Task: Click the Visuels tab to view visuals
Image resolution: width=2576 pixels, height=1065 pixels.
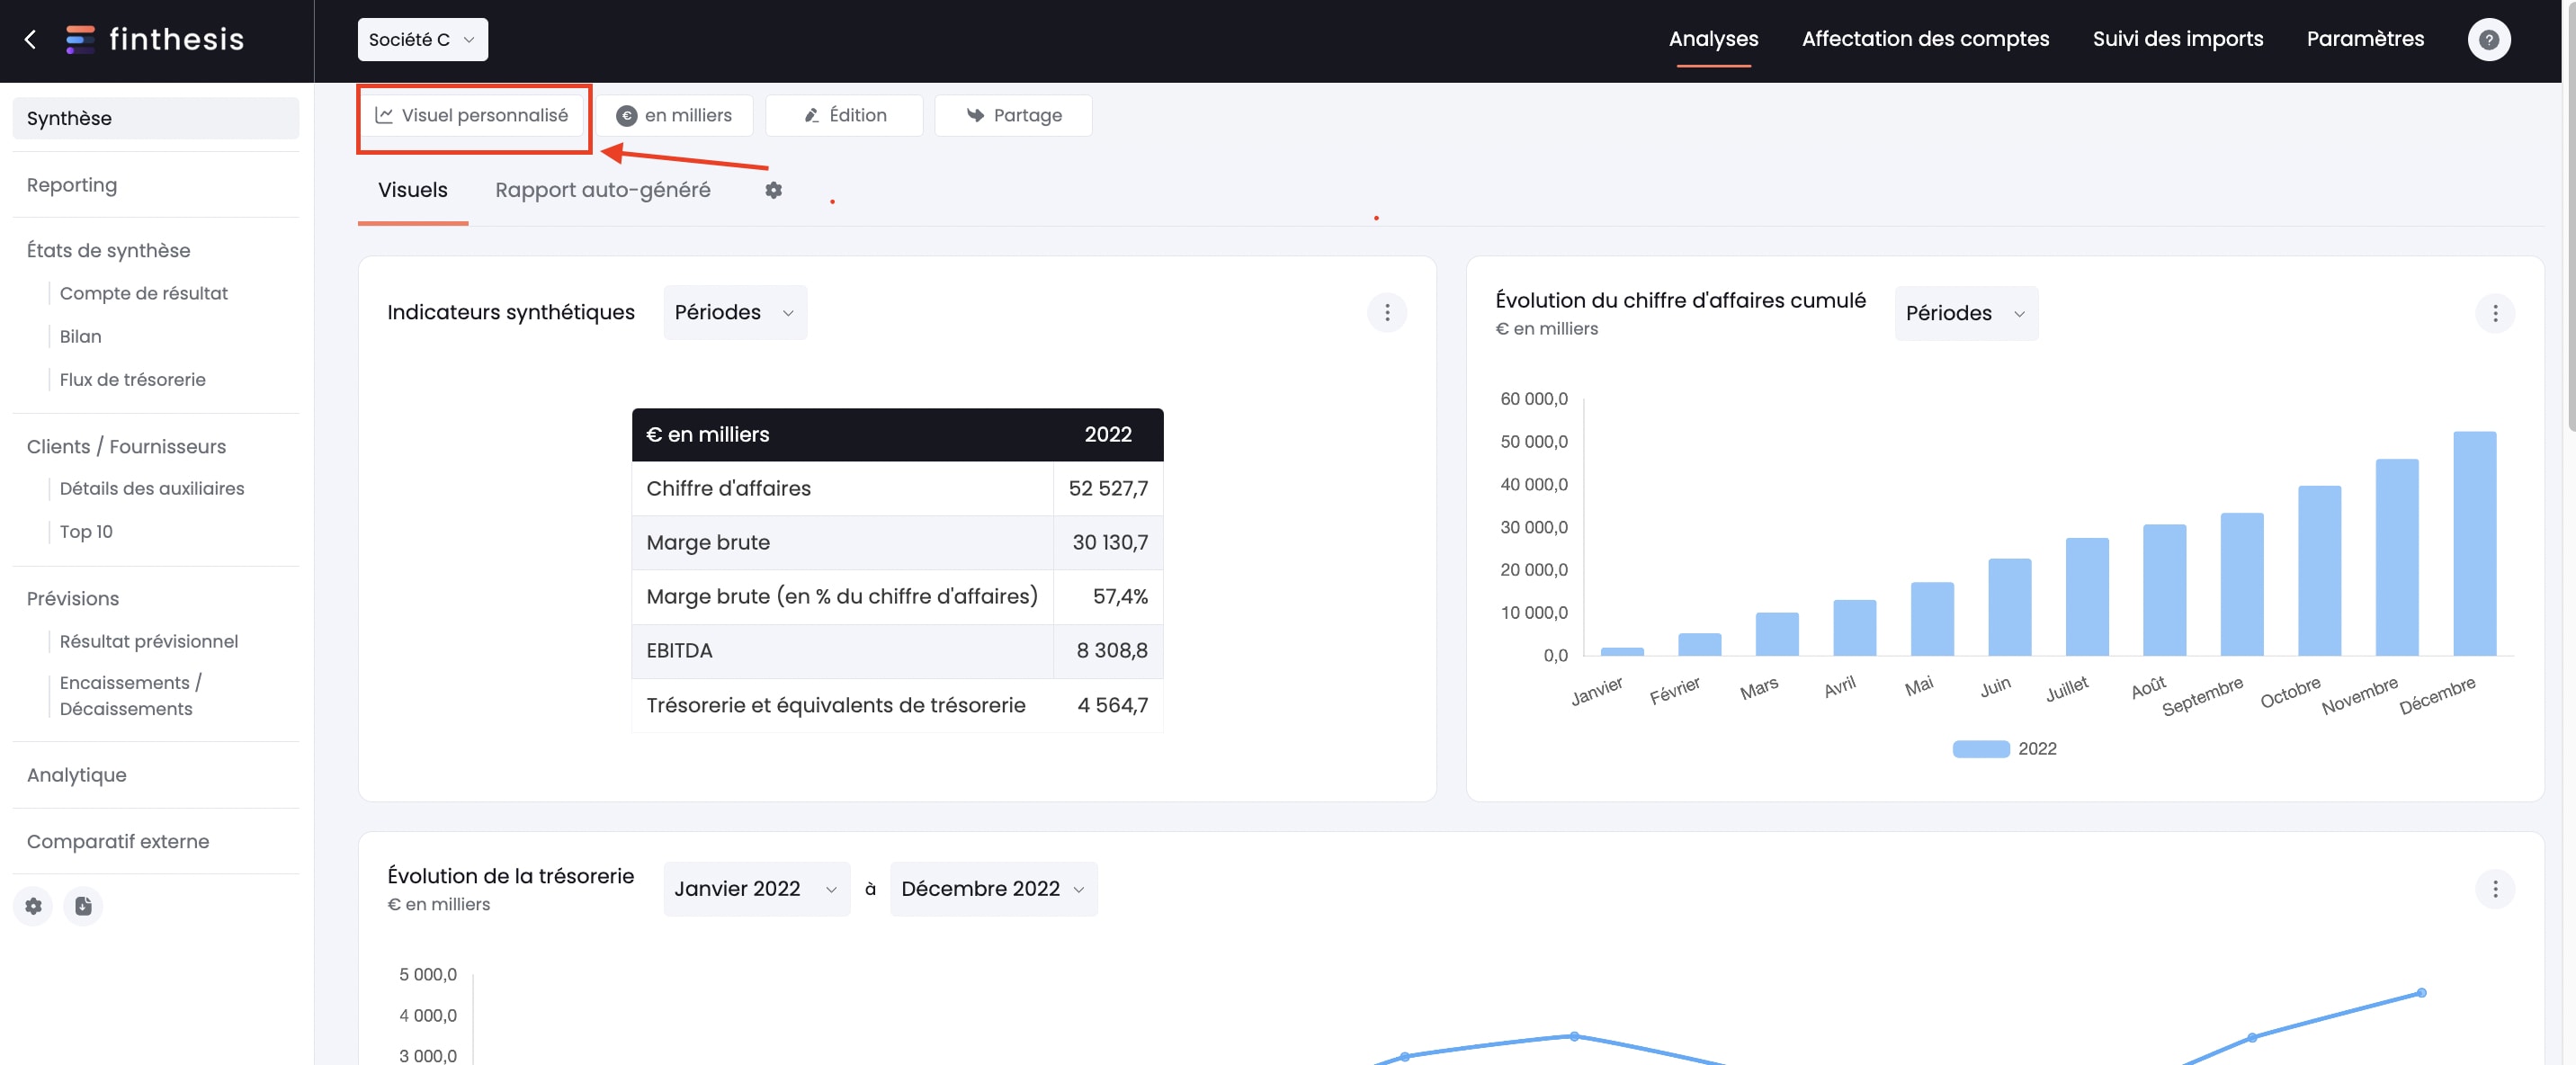Action: [x=412, y=189]
